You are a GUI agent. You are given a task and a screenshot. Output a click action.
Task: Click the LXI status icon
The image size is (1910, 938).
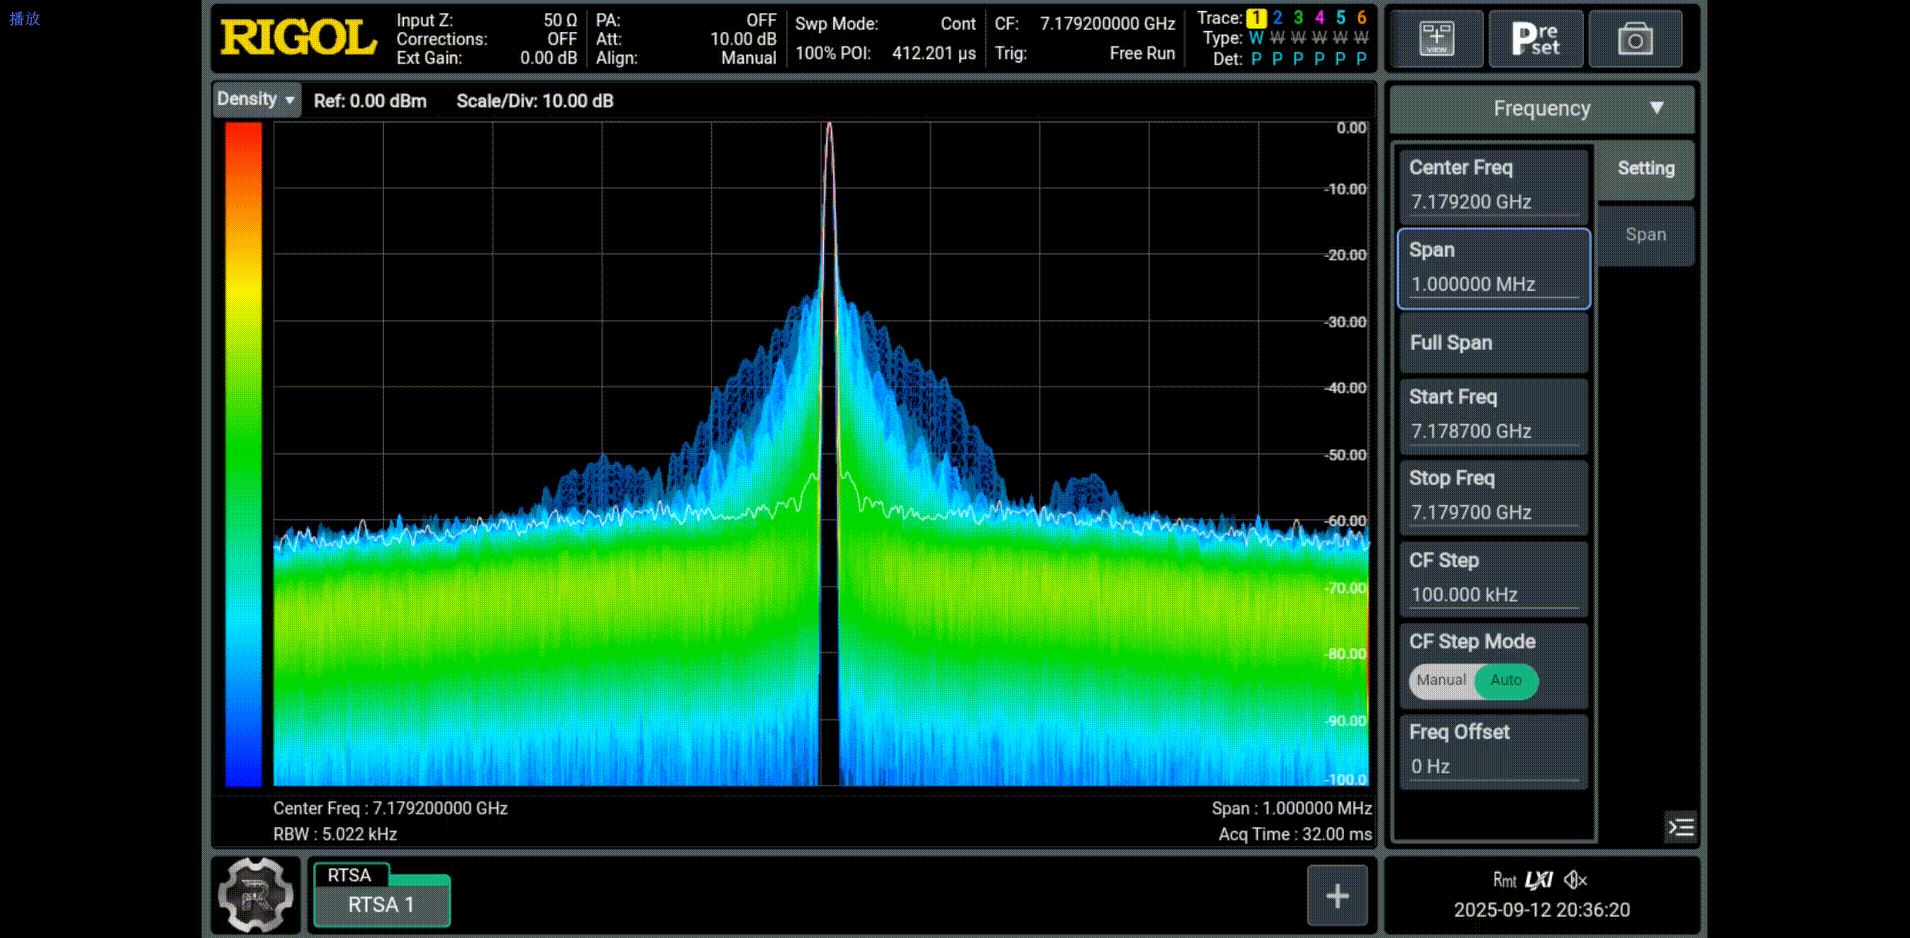1538,880
